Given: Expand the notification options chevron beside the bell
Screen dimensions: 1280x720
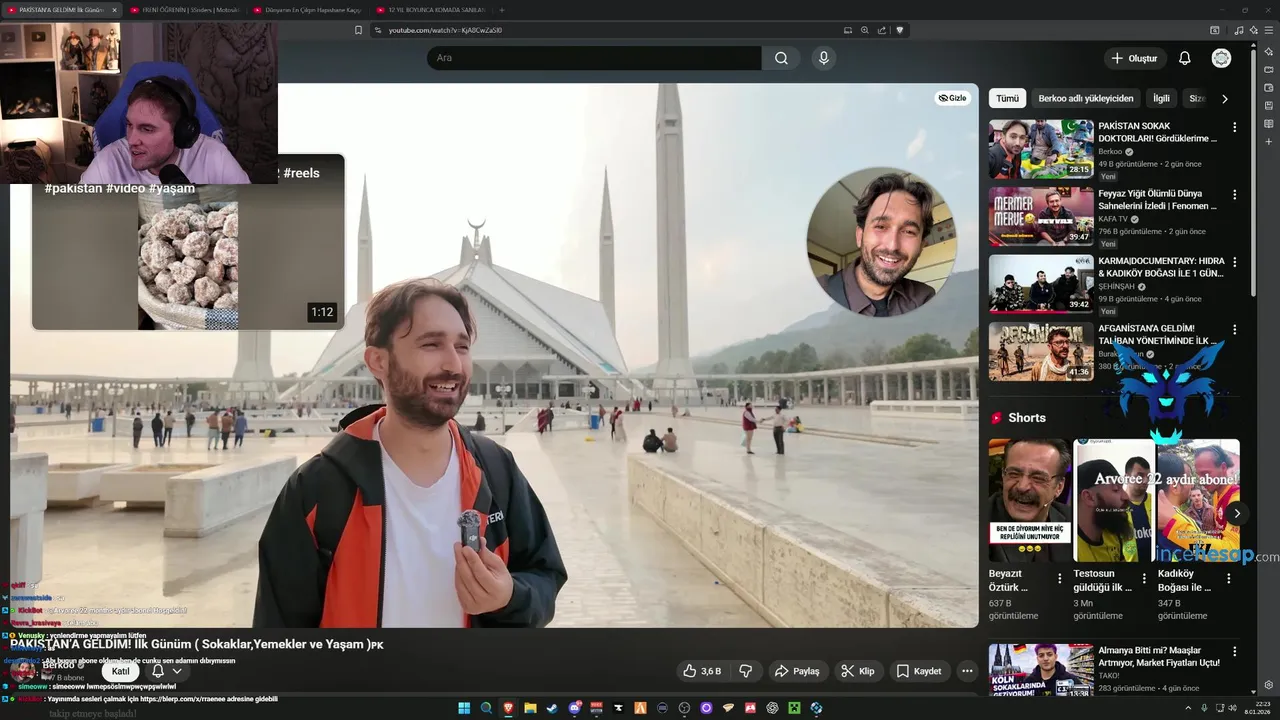Looking at the screenshot, I should pyautogui.click(x=177, y=671).
